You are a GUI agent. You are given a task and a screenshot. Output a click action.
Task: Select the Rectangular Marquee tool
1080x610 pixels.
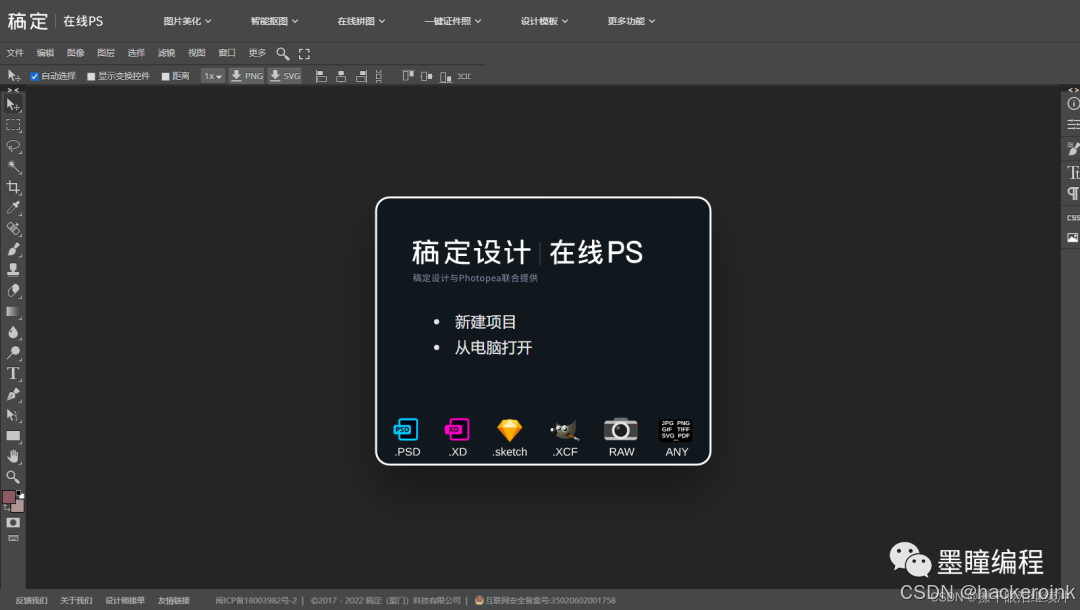tap(13, 125)
